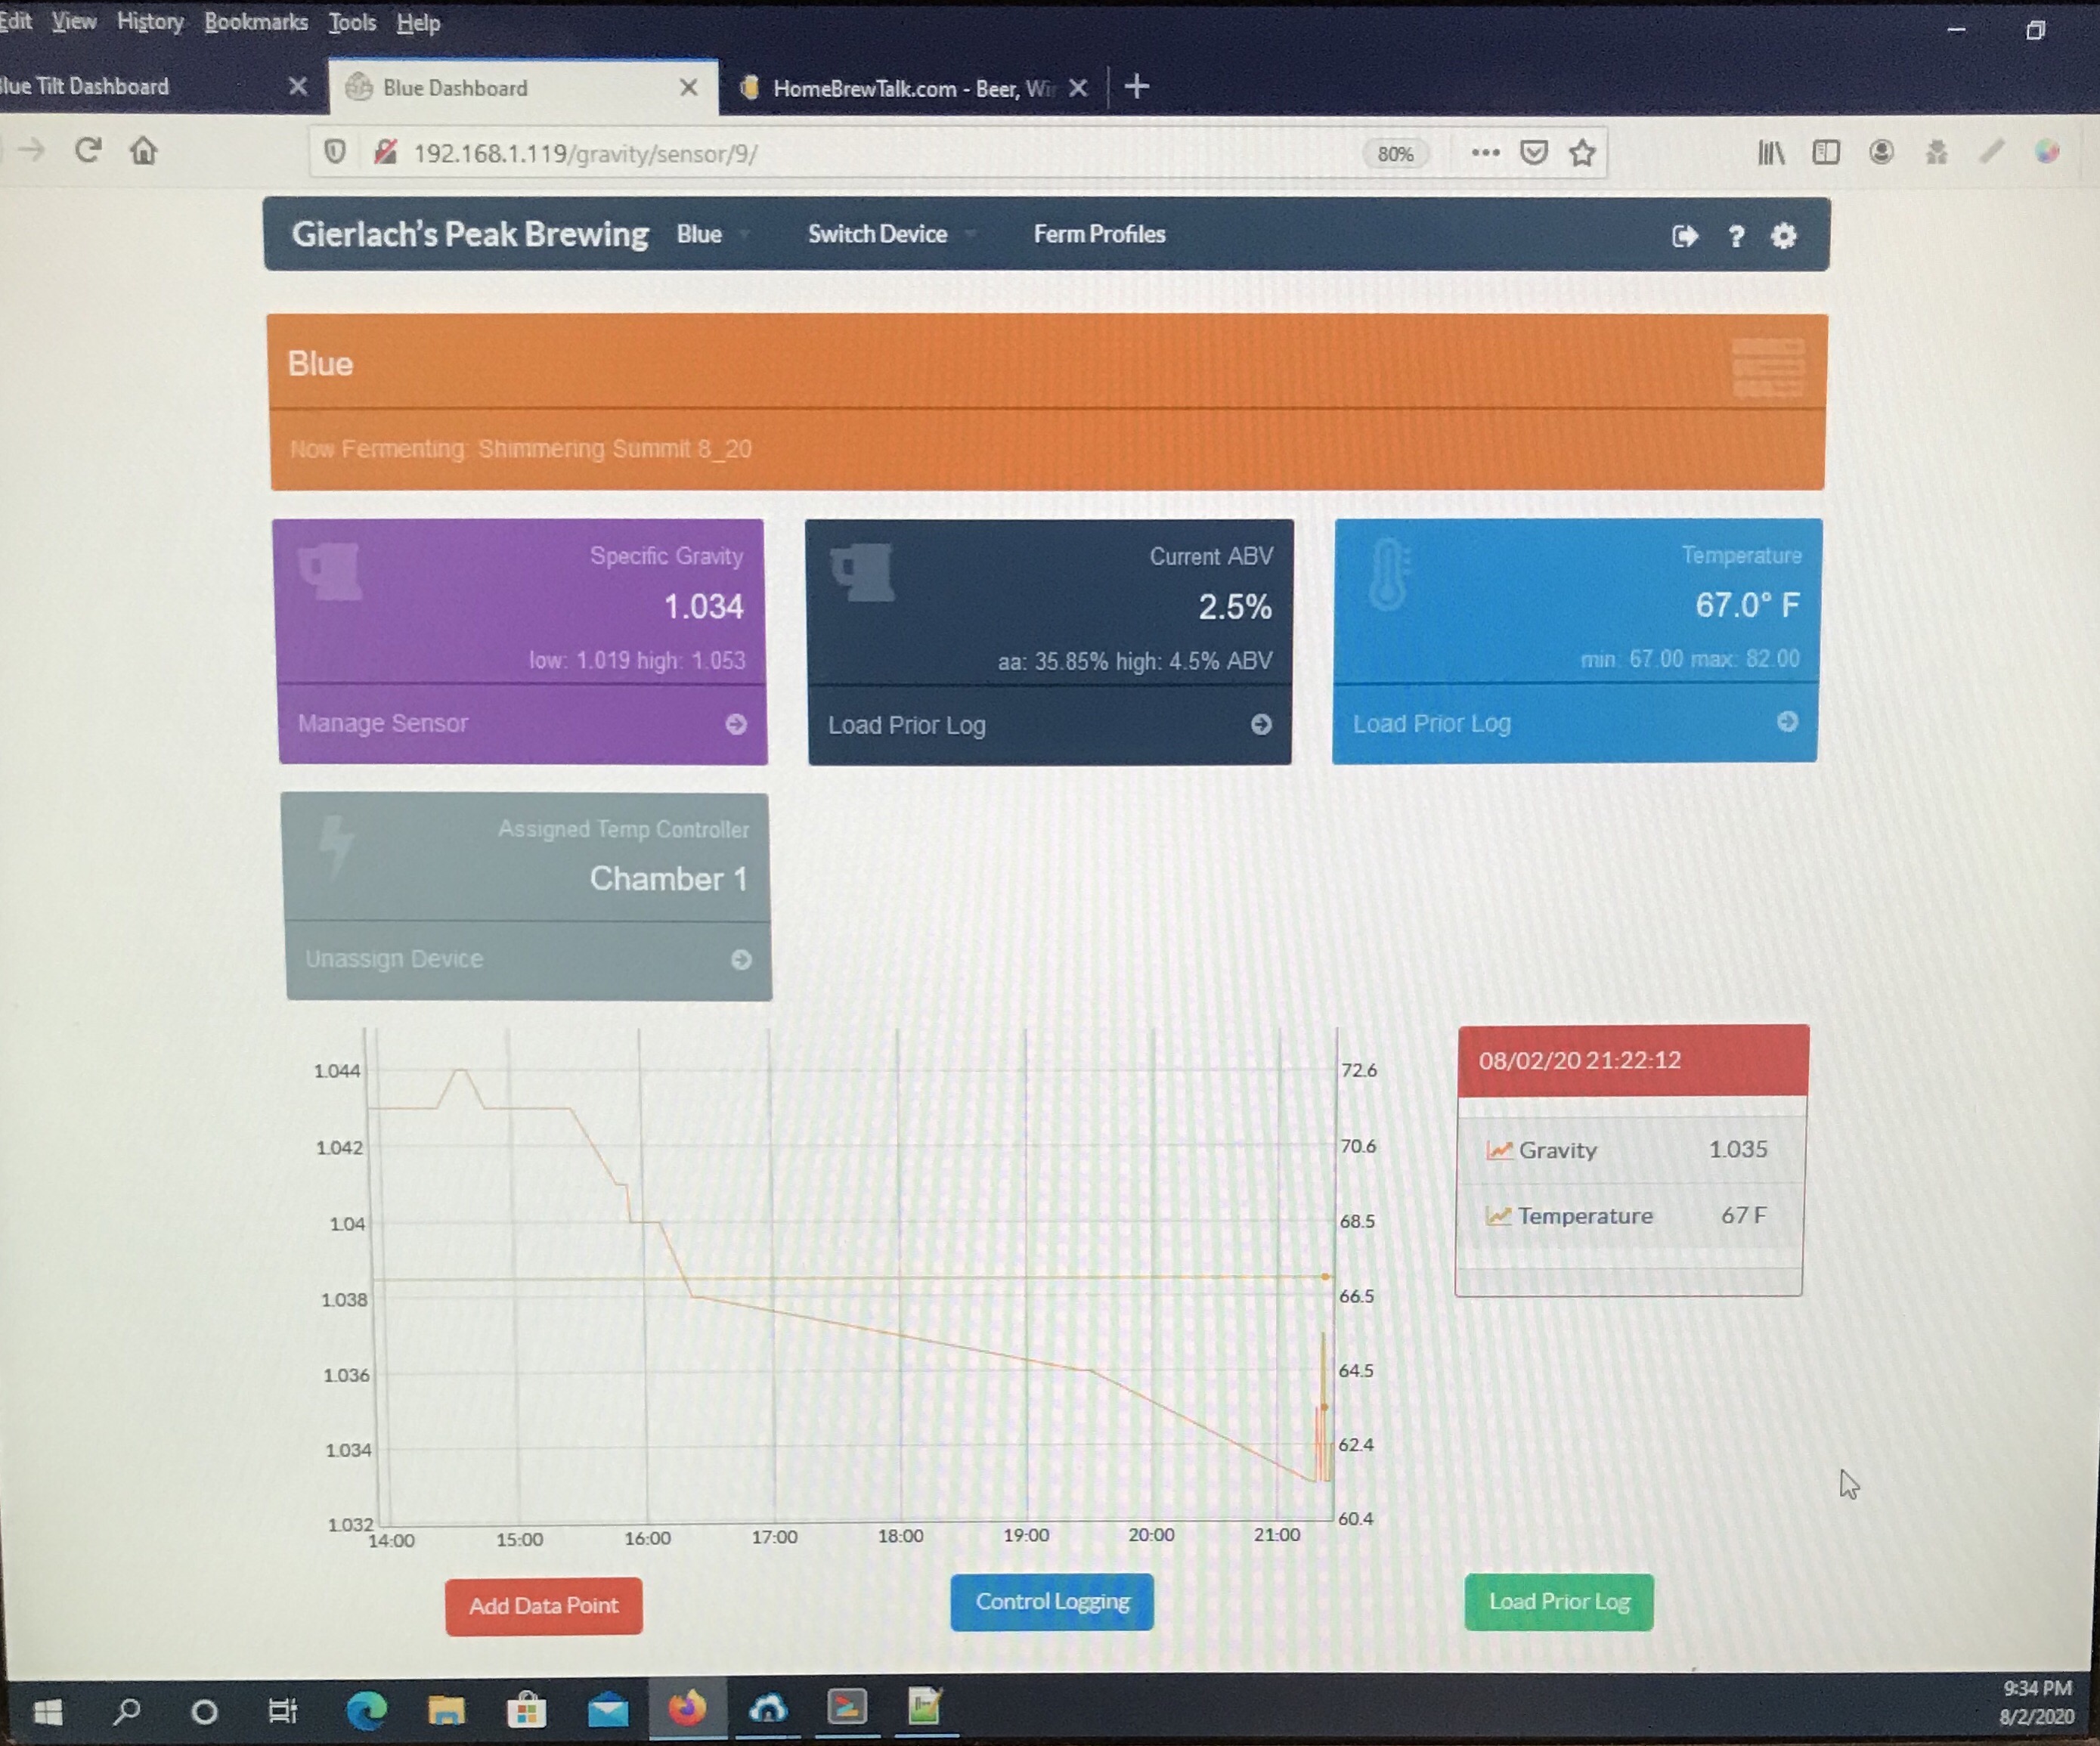Bookmark this page with star icon
This screenshot has width=2100, height=1746.
click(x=1582, y=152)
